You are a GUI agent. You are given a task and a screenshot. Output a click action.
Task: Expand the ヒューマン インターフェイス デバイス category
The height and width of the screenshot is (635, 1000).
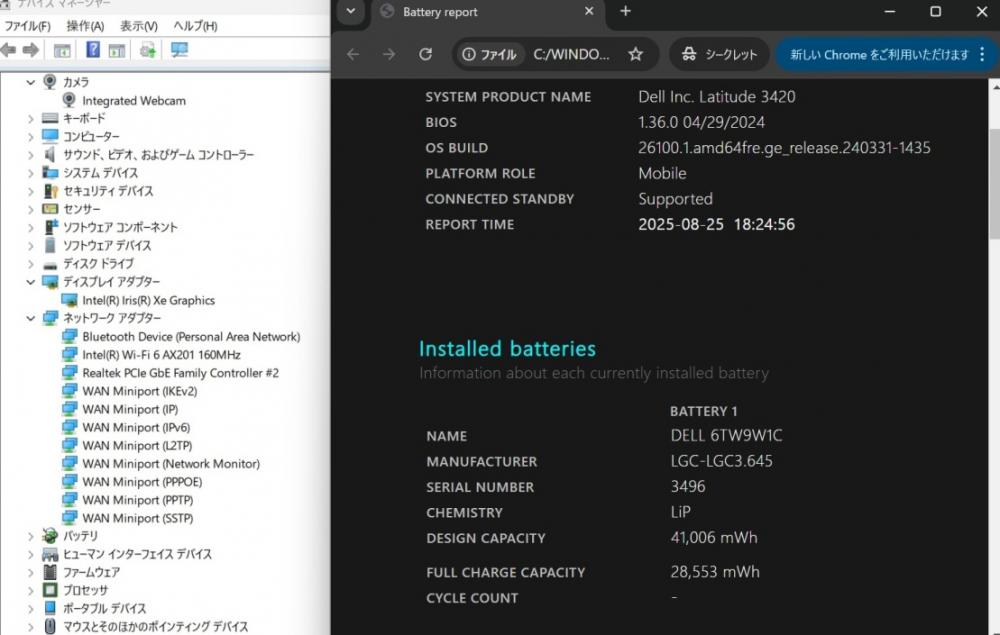tap(30, 555)
